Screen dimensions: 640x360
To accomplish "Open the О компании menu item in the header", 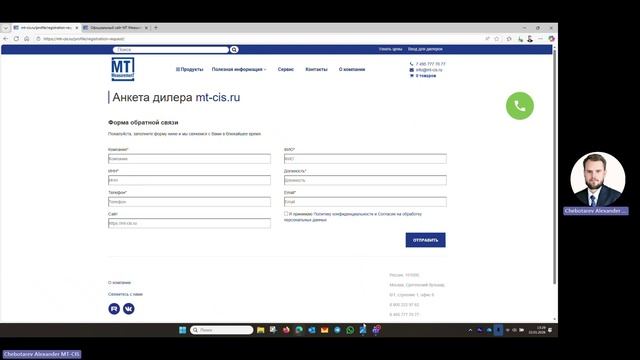I will click(x=352, y=69).
